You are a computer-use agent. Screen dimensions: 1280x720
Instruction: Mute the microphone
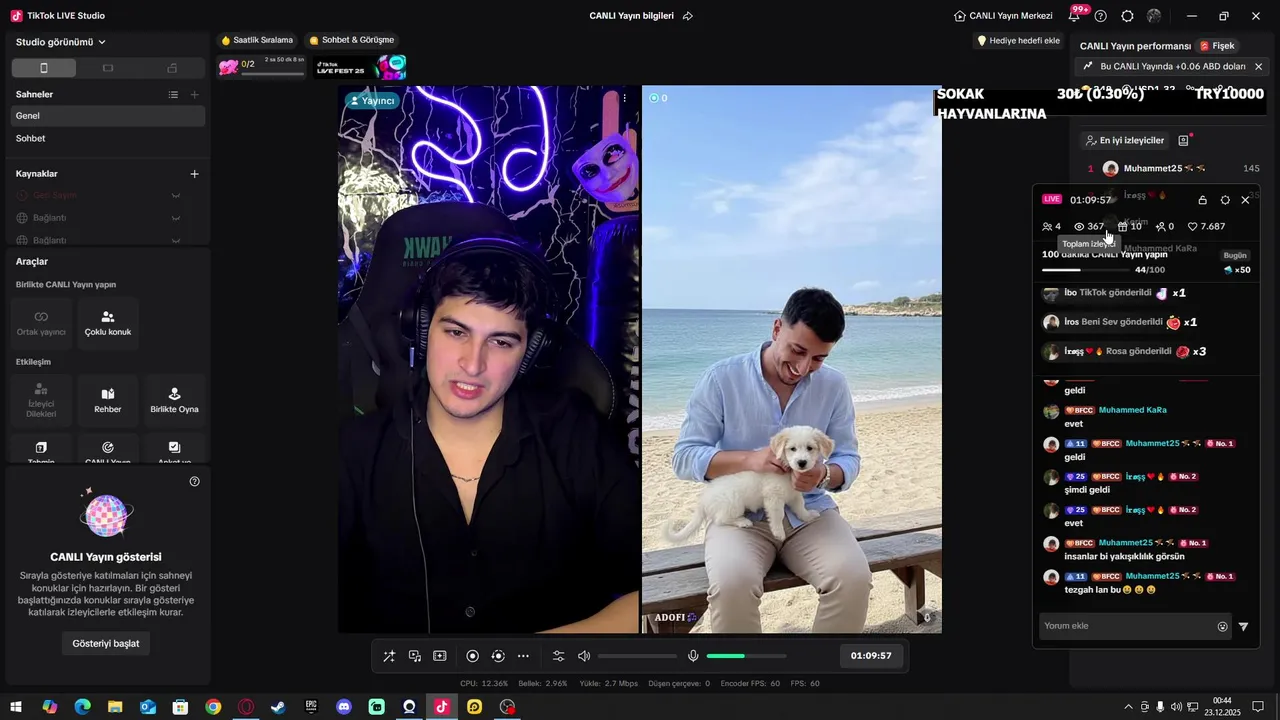click(x=693, y=656)
